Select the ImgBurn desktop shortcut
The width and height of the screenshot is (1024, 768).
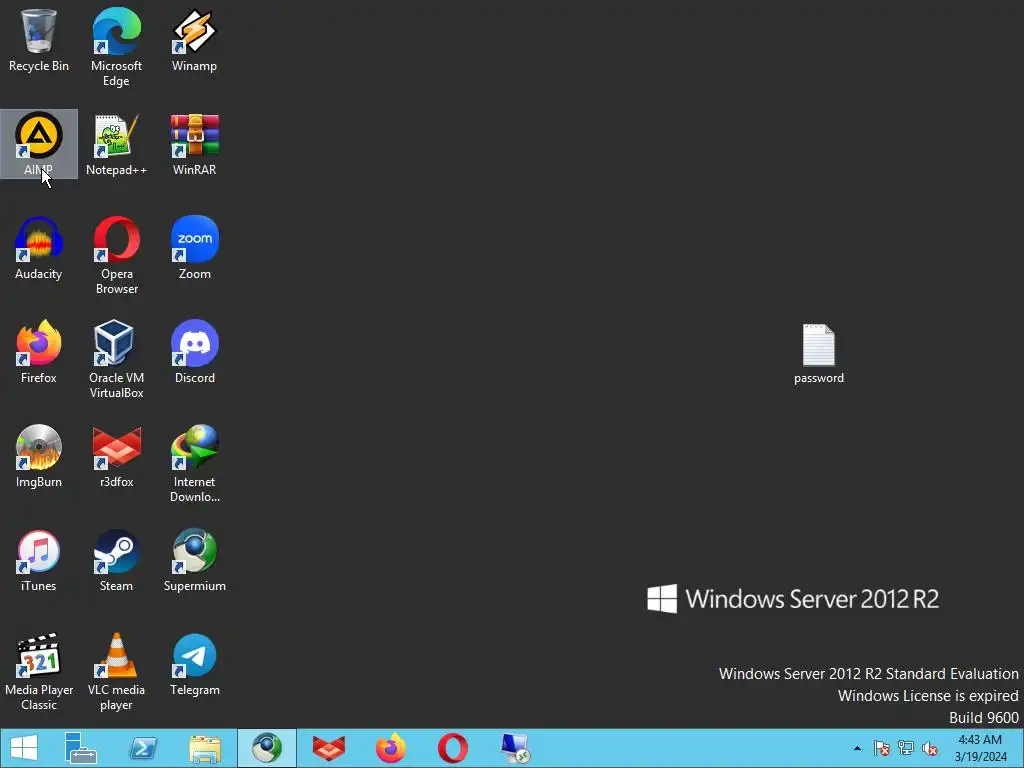click(x=39, y=456)
